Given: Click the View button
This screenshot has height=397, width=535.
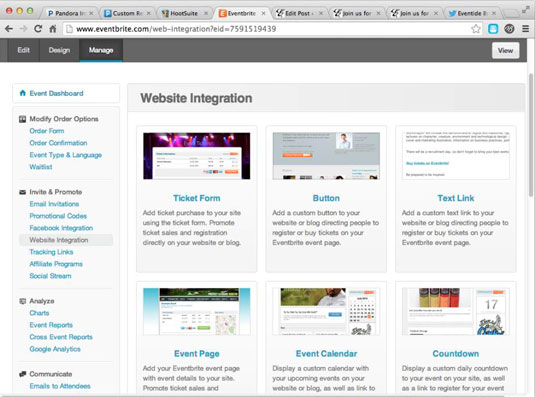Looking at the screenshot, I should [505, 50].
